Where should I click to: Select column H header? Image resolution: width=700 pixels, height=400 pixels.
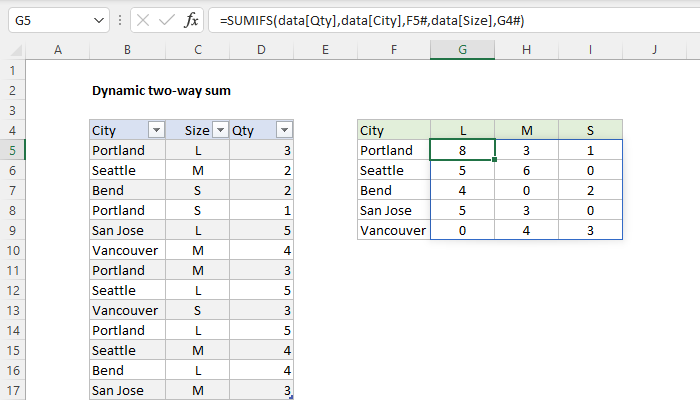coord(526,50)
